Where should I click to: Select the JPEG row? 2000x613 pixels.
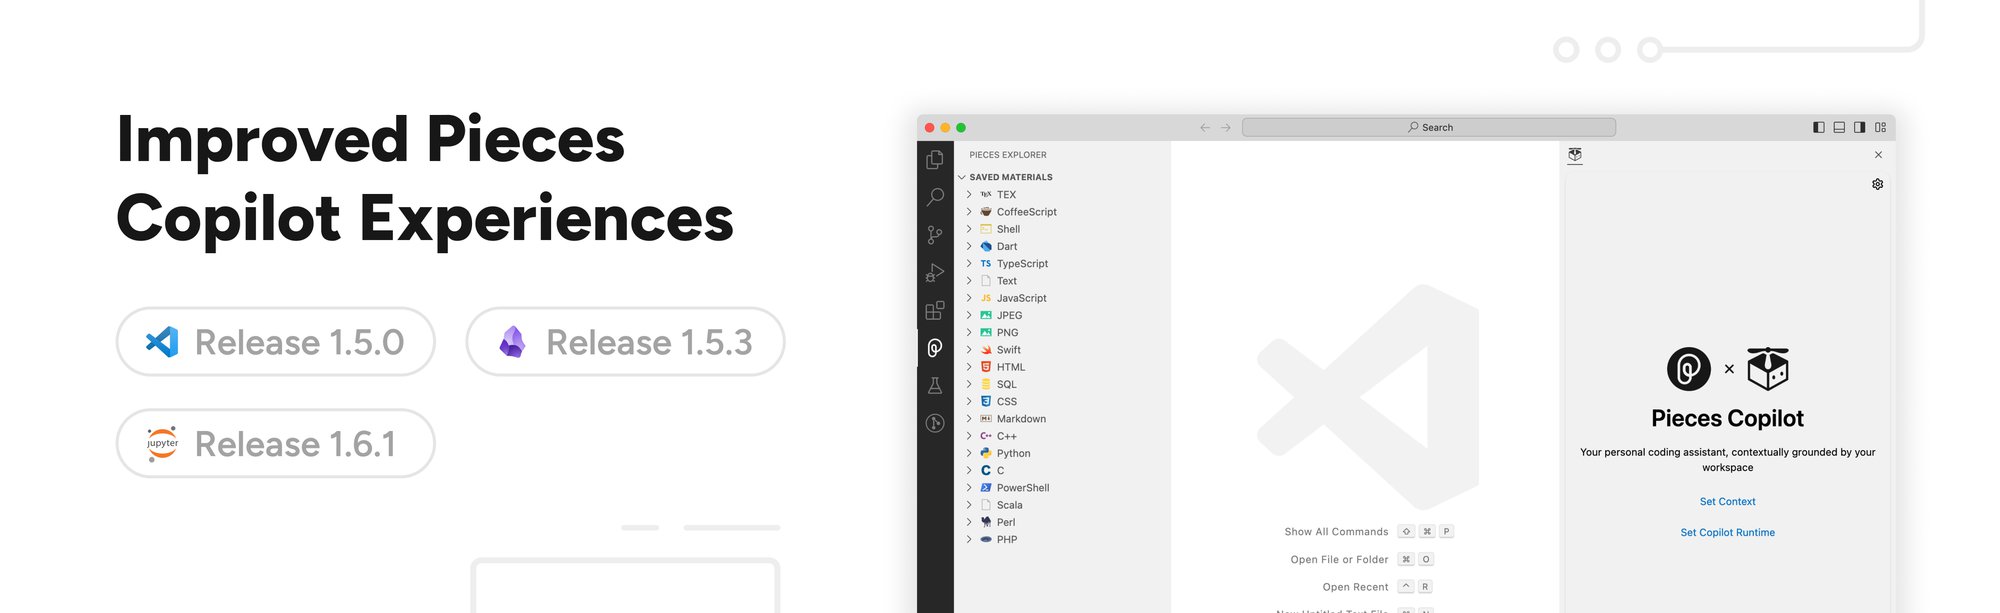point(1062,315)
